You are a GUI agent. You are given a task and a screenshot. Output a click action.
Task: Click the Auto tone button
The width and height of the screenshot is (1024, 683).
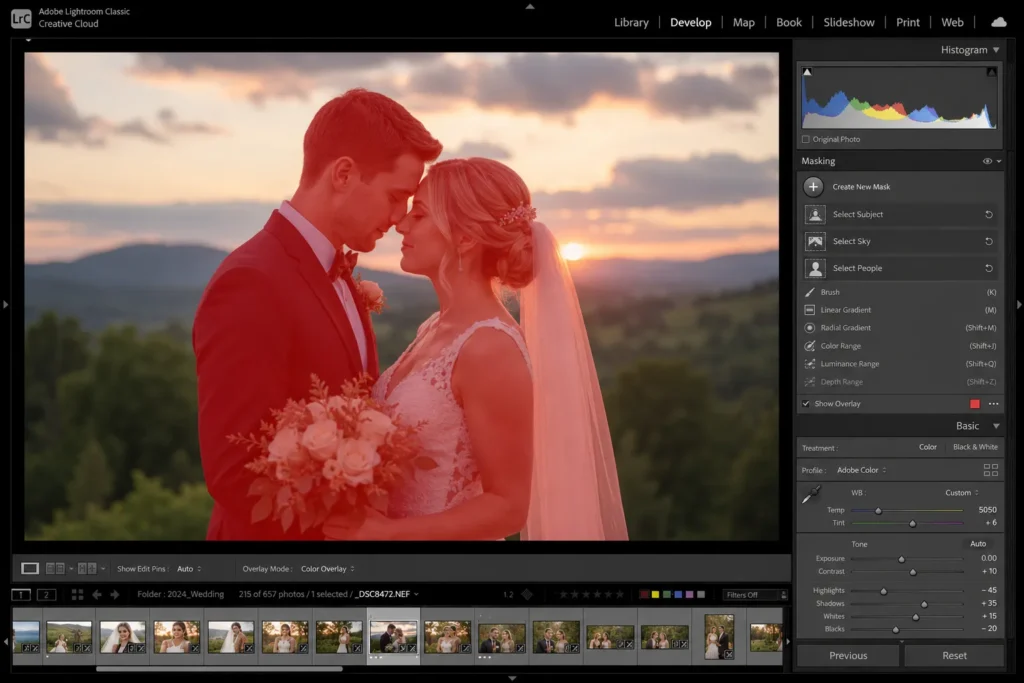point(978,544)
